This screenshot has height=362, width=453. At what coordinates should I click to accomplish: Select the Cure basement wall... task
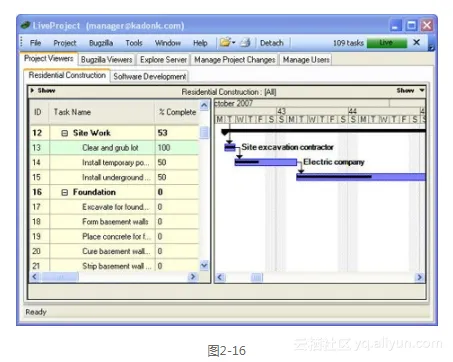click(x=116, y=251)
